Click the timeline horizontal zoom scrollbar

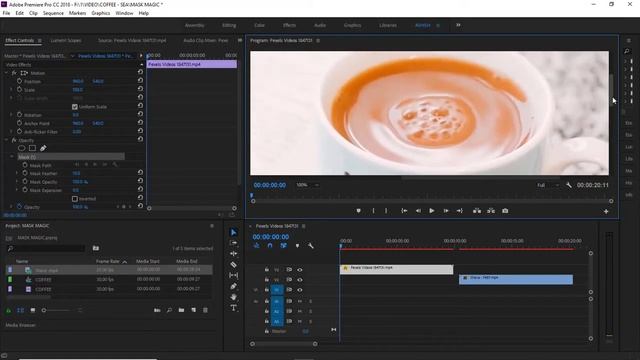coord(284,344)
